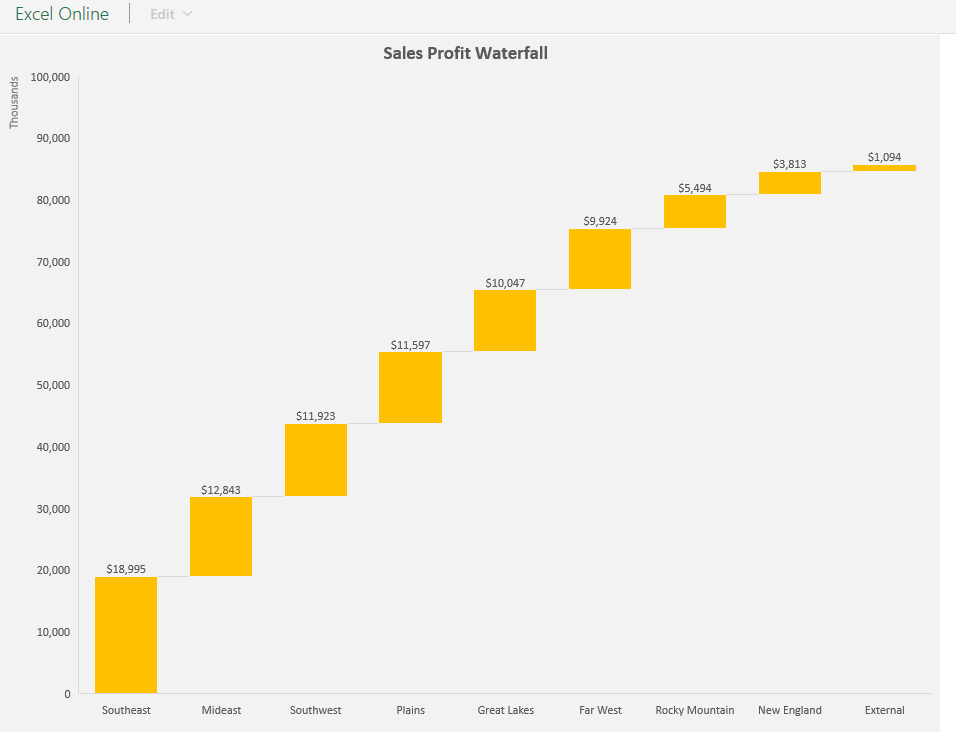Click the Southeast category axis label

point(126,710)
